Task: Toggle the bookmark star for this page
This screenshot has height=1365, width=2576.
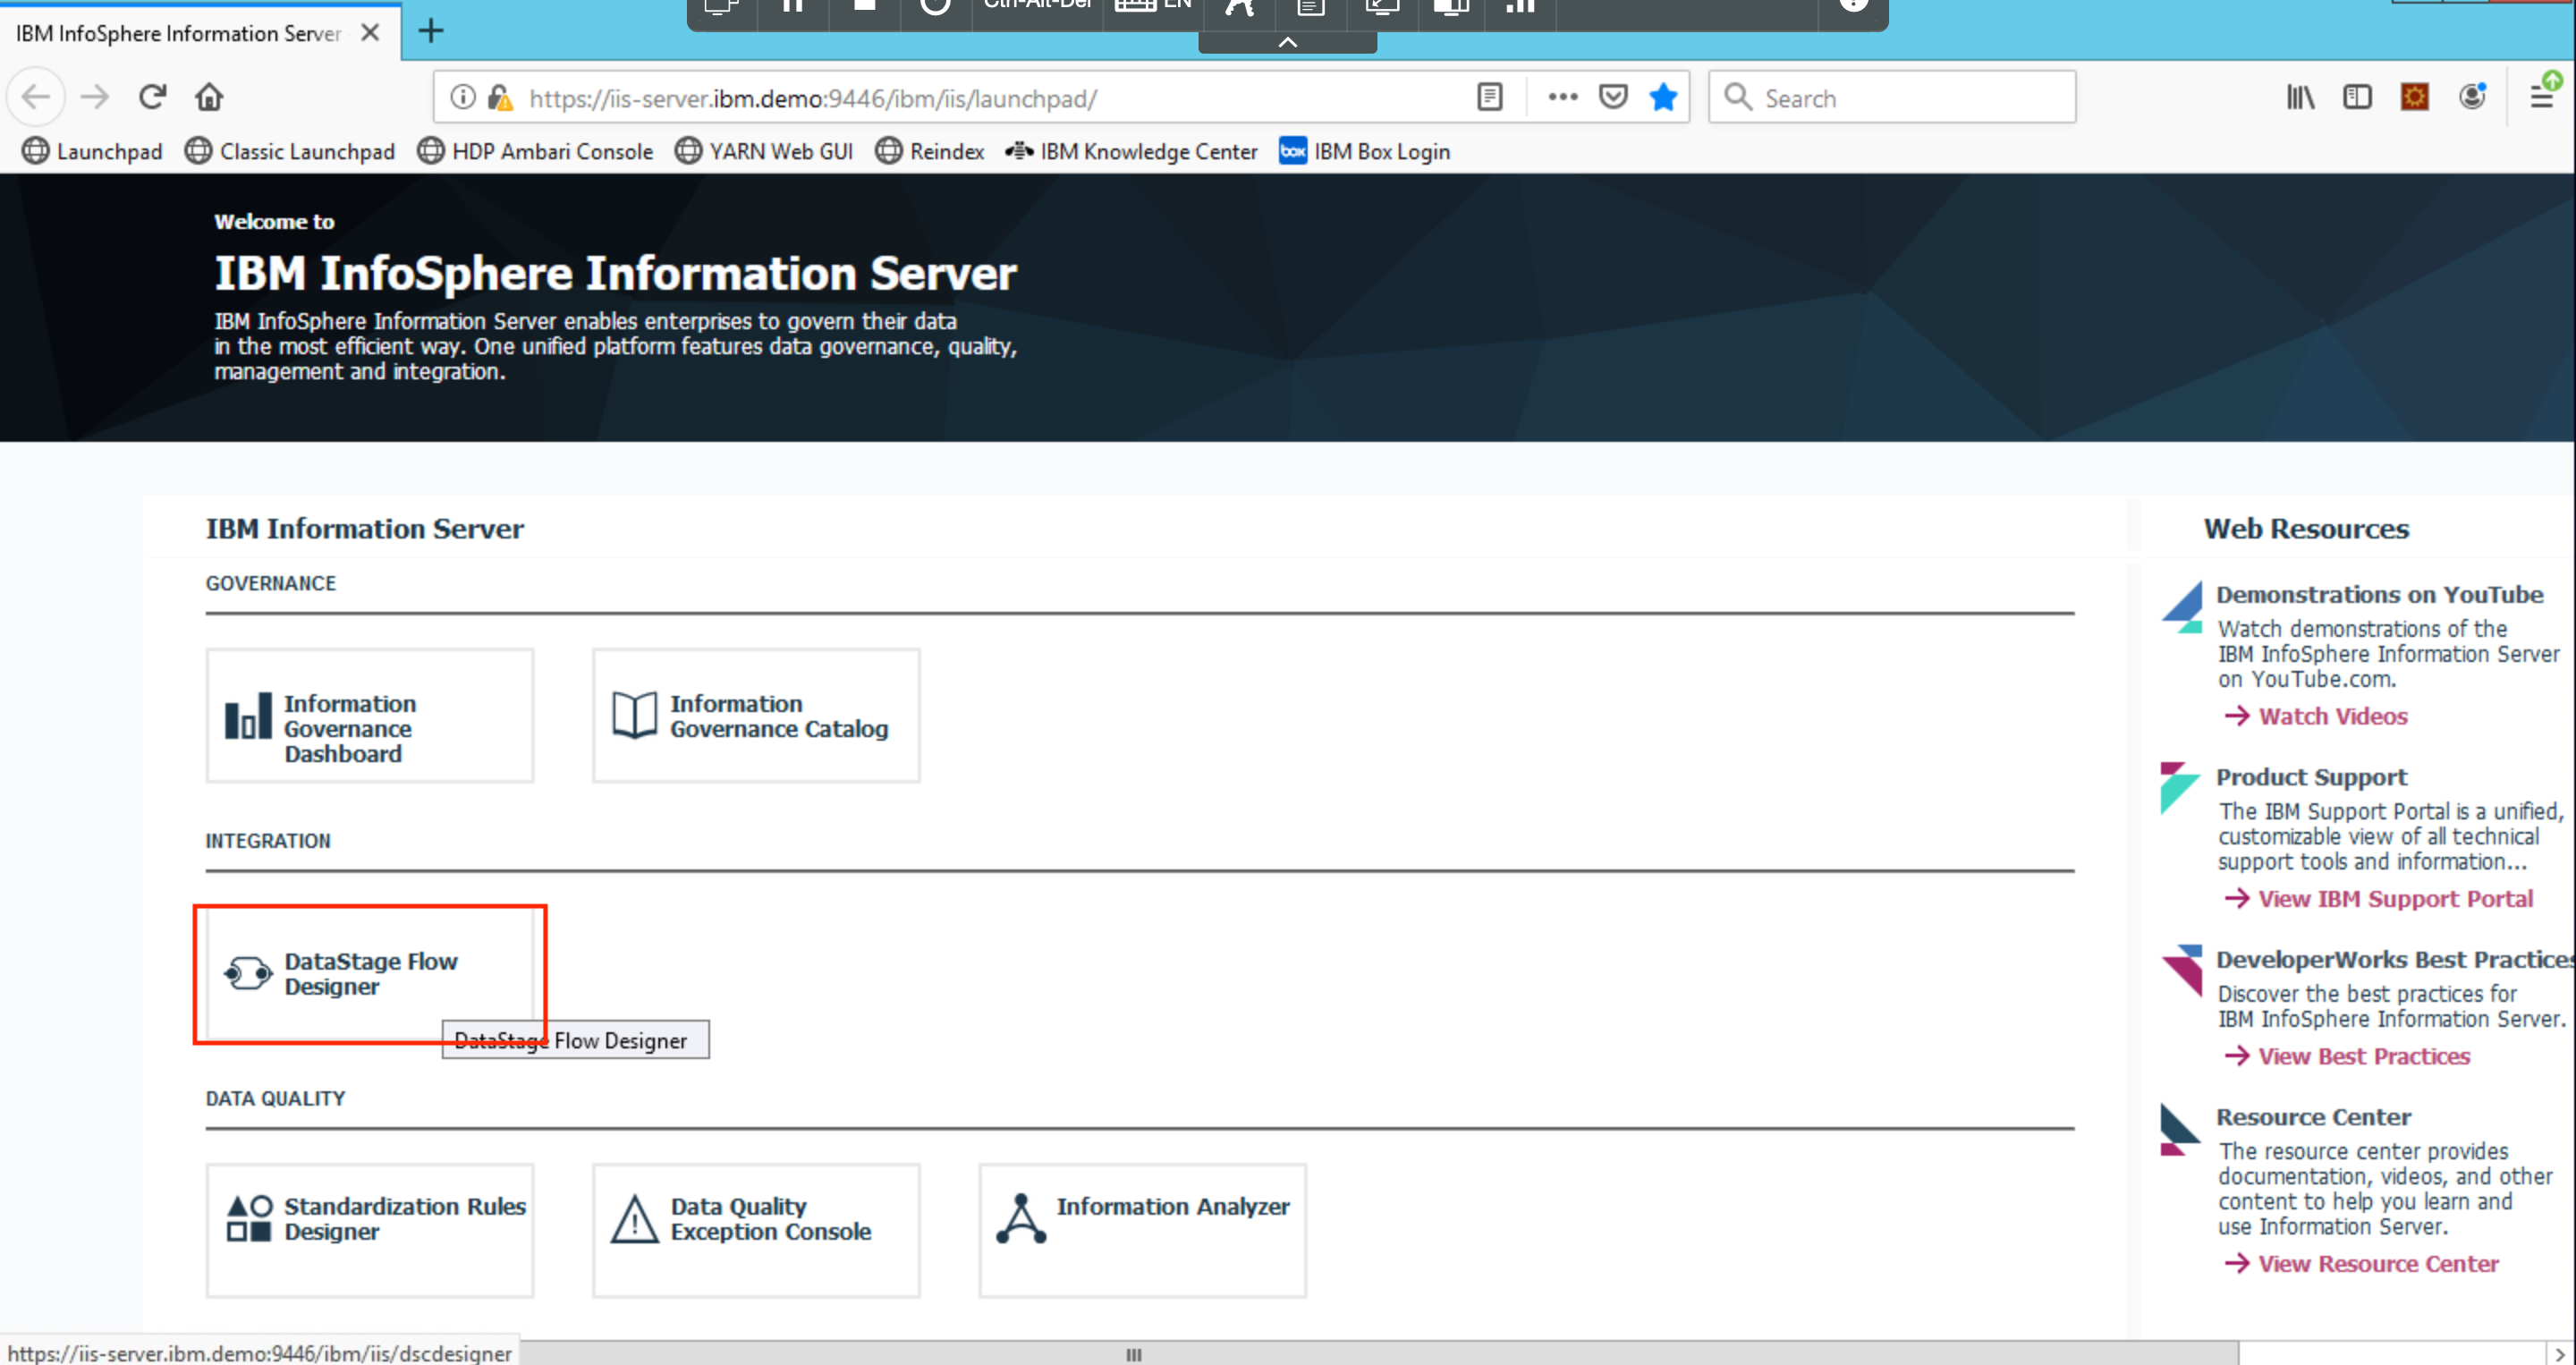Action: pyautogui.click(x=1663, y=97)
